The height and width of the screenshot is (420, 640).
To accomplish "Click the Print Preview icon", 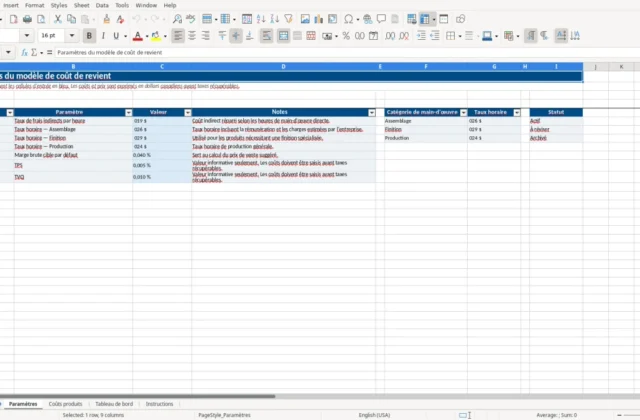I will [x=41, y=19].
